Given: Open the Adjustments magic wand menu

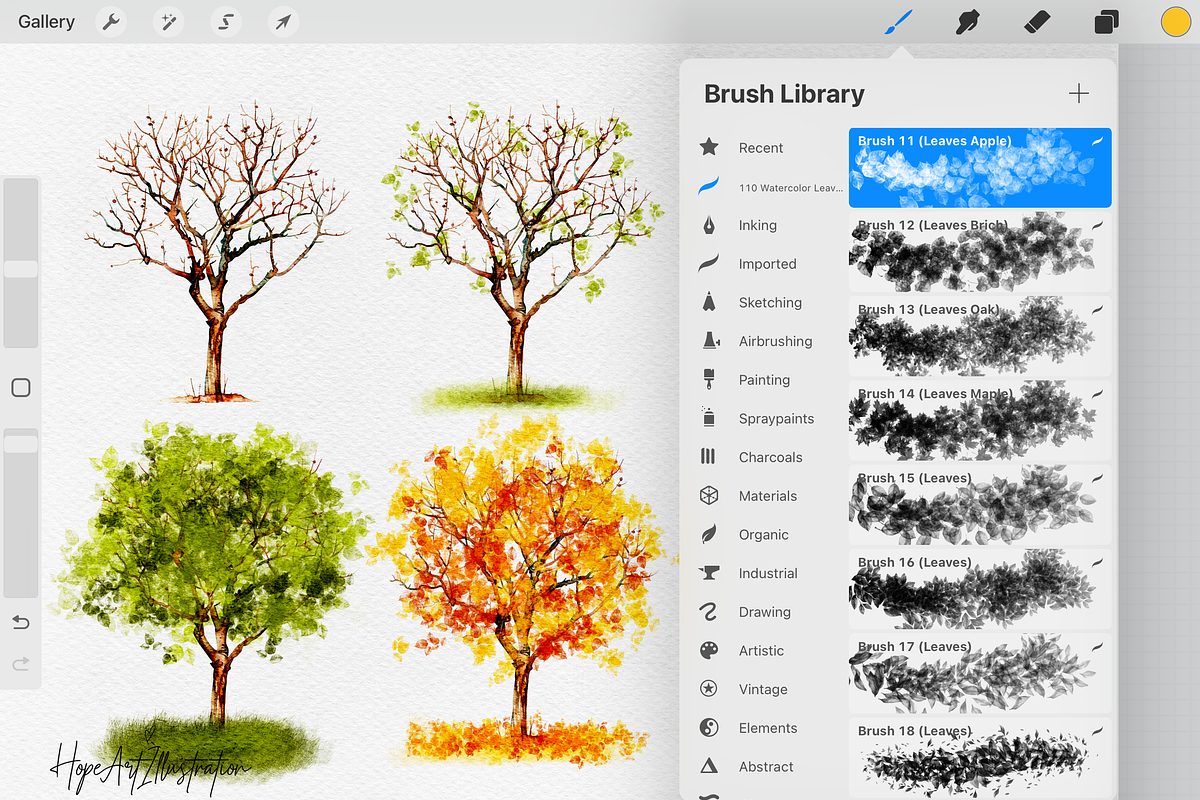Looking at the screenshot, I should click(x=168, y=22).
